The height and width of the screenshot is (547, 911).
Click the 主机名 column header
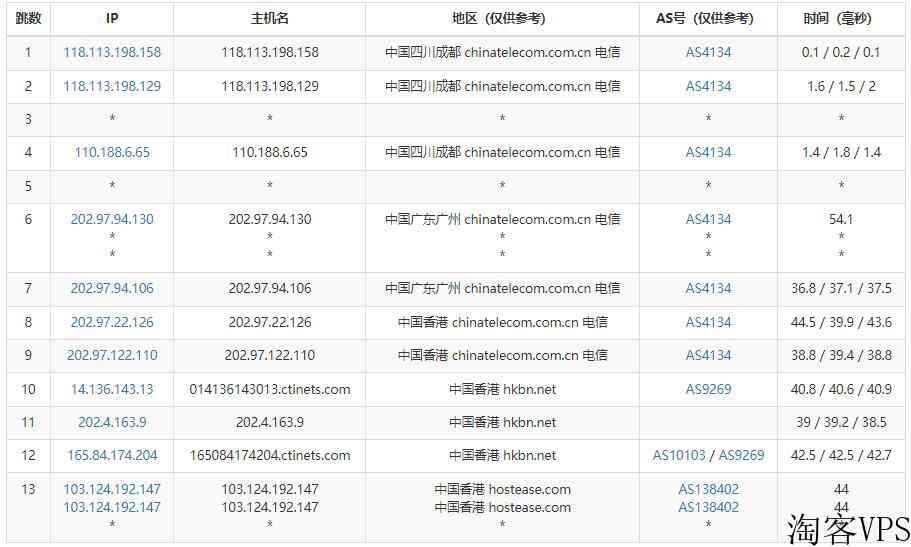click(270, 19)
